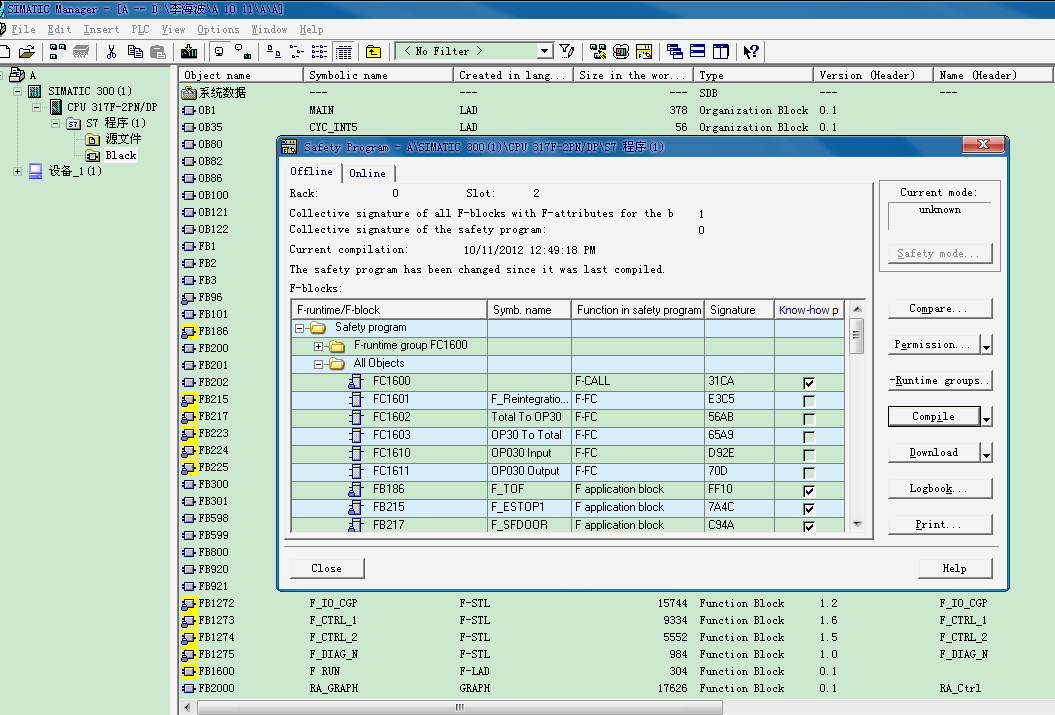Click the Download to PLC icon
Viewport: 1055px width, 715px height.
point(189,51)
